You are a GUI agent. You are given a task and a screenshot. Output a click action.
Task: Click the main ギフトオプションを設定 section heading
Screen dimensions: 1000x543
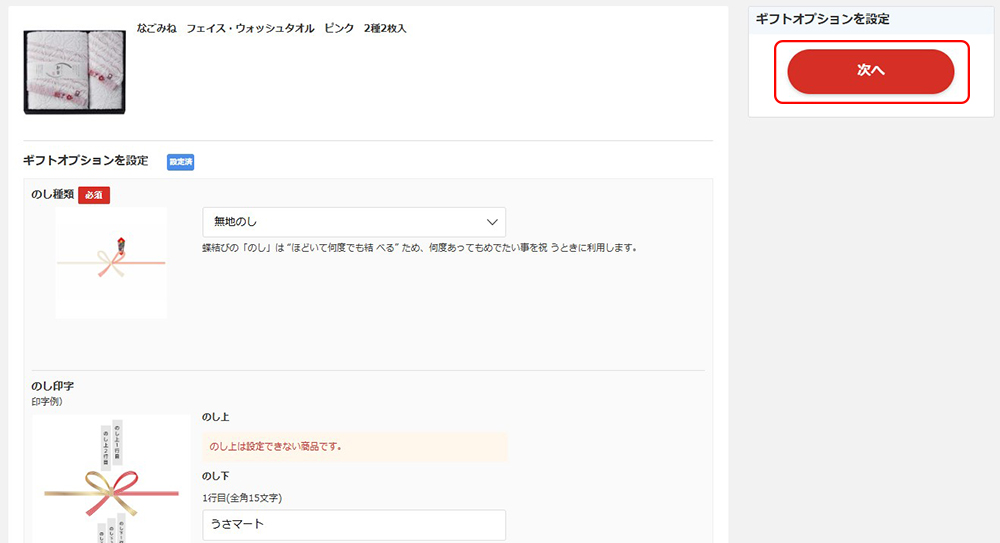(85, 161)
